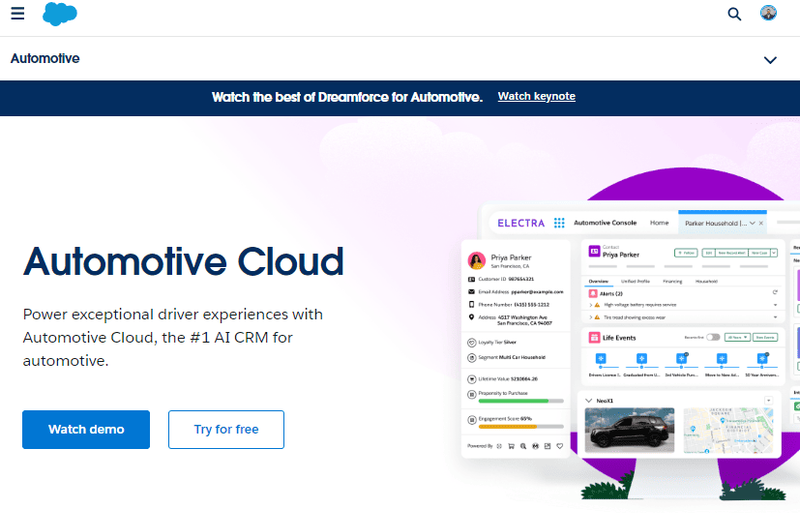Refresh the Alerts section
Viewport: 800px width, 513px height.
[x=774, y=292]
